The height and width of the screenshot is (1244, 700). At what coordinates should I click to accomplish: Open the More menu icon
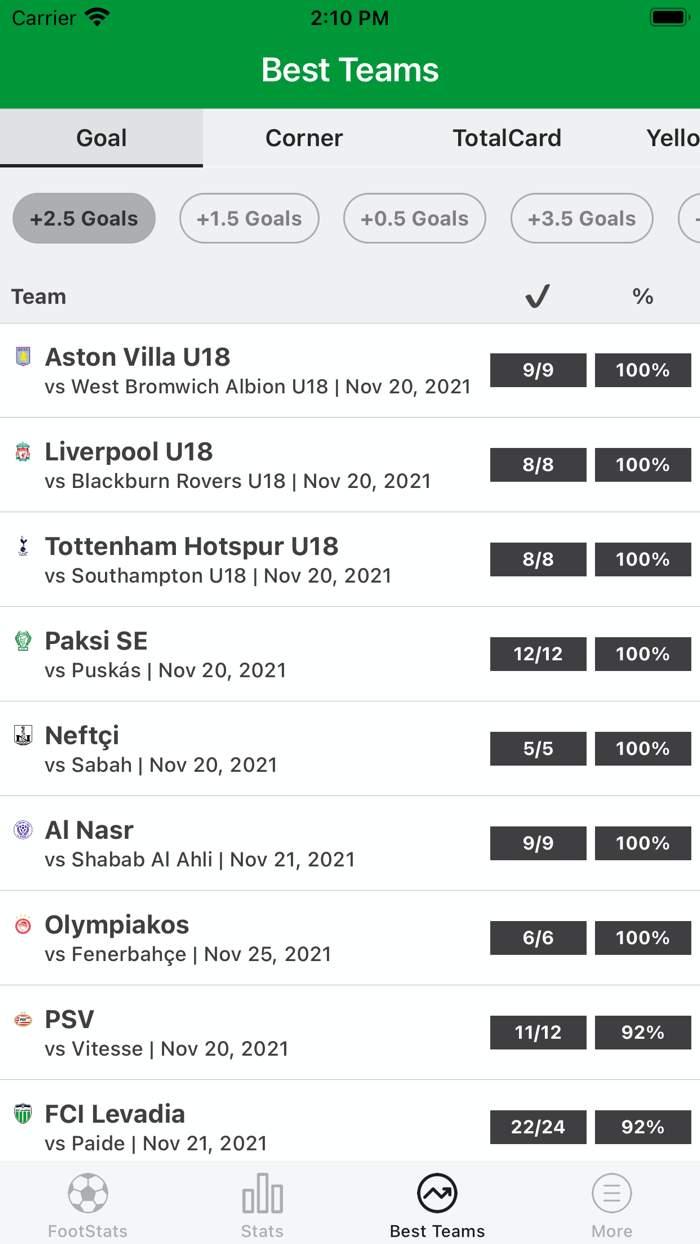(612, 1192)
